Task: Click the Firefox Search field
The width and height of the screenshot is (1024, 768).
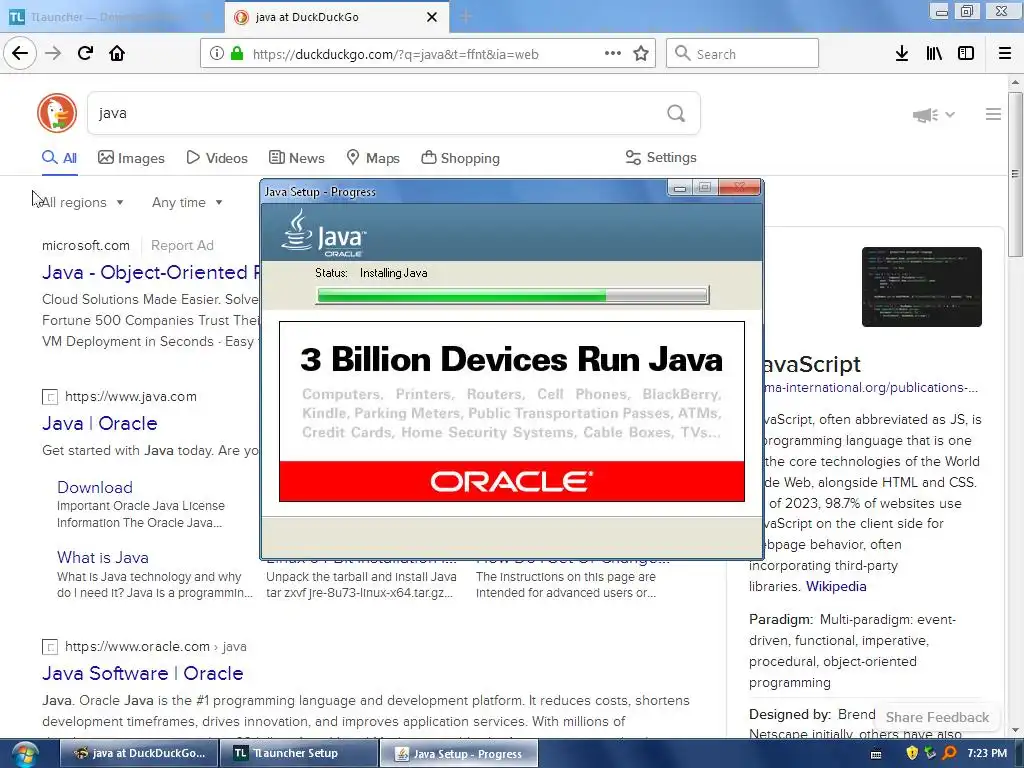Action: tap(742, 54)
